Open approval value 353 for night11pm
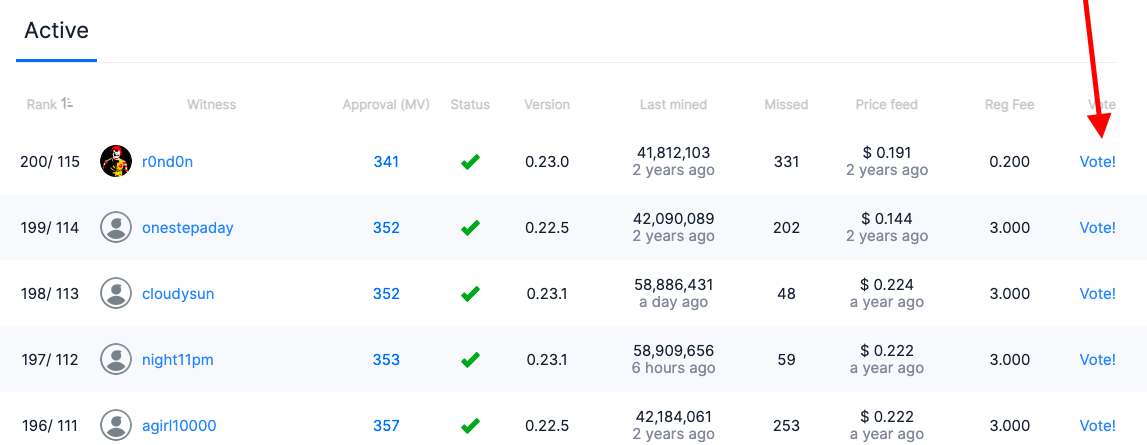Image resolution: width=1147 pixels, height=445 pixels. [386, 359]
